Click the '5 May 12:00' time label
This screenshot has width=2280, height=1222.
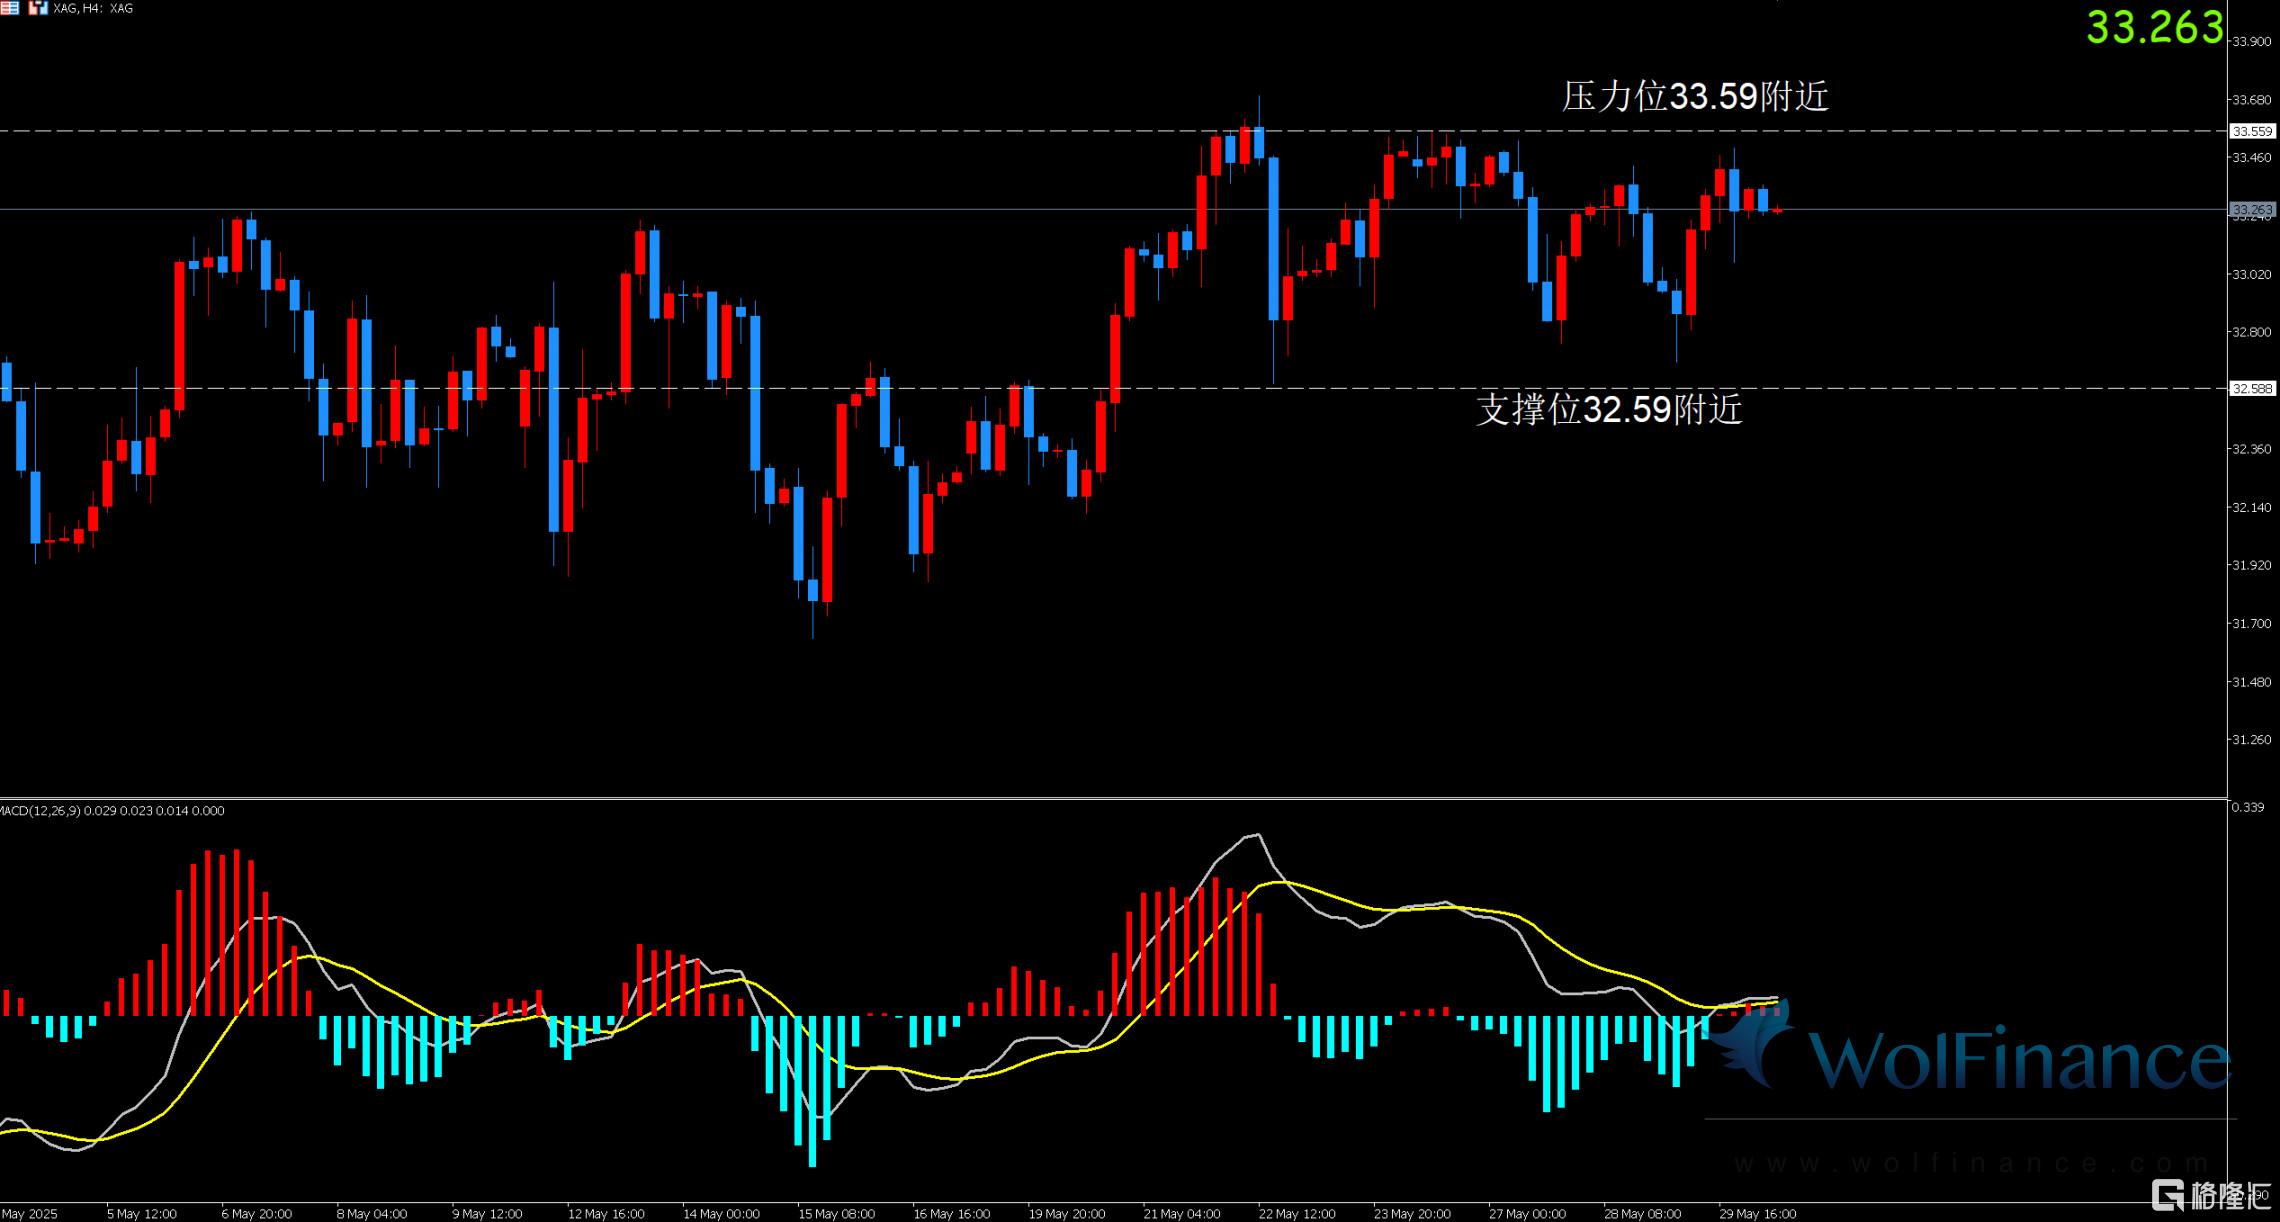[141, 1214]
